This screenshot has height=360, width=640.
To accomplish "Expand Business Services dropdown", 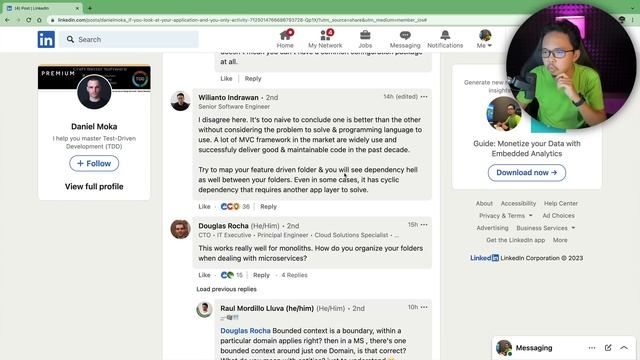I will (x=546, y=228).
